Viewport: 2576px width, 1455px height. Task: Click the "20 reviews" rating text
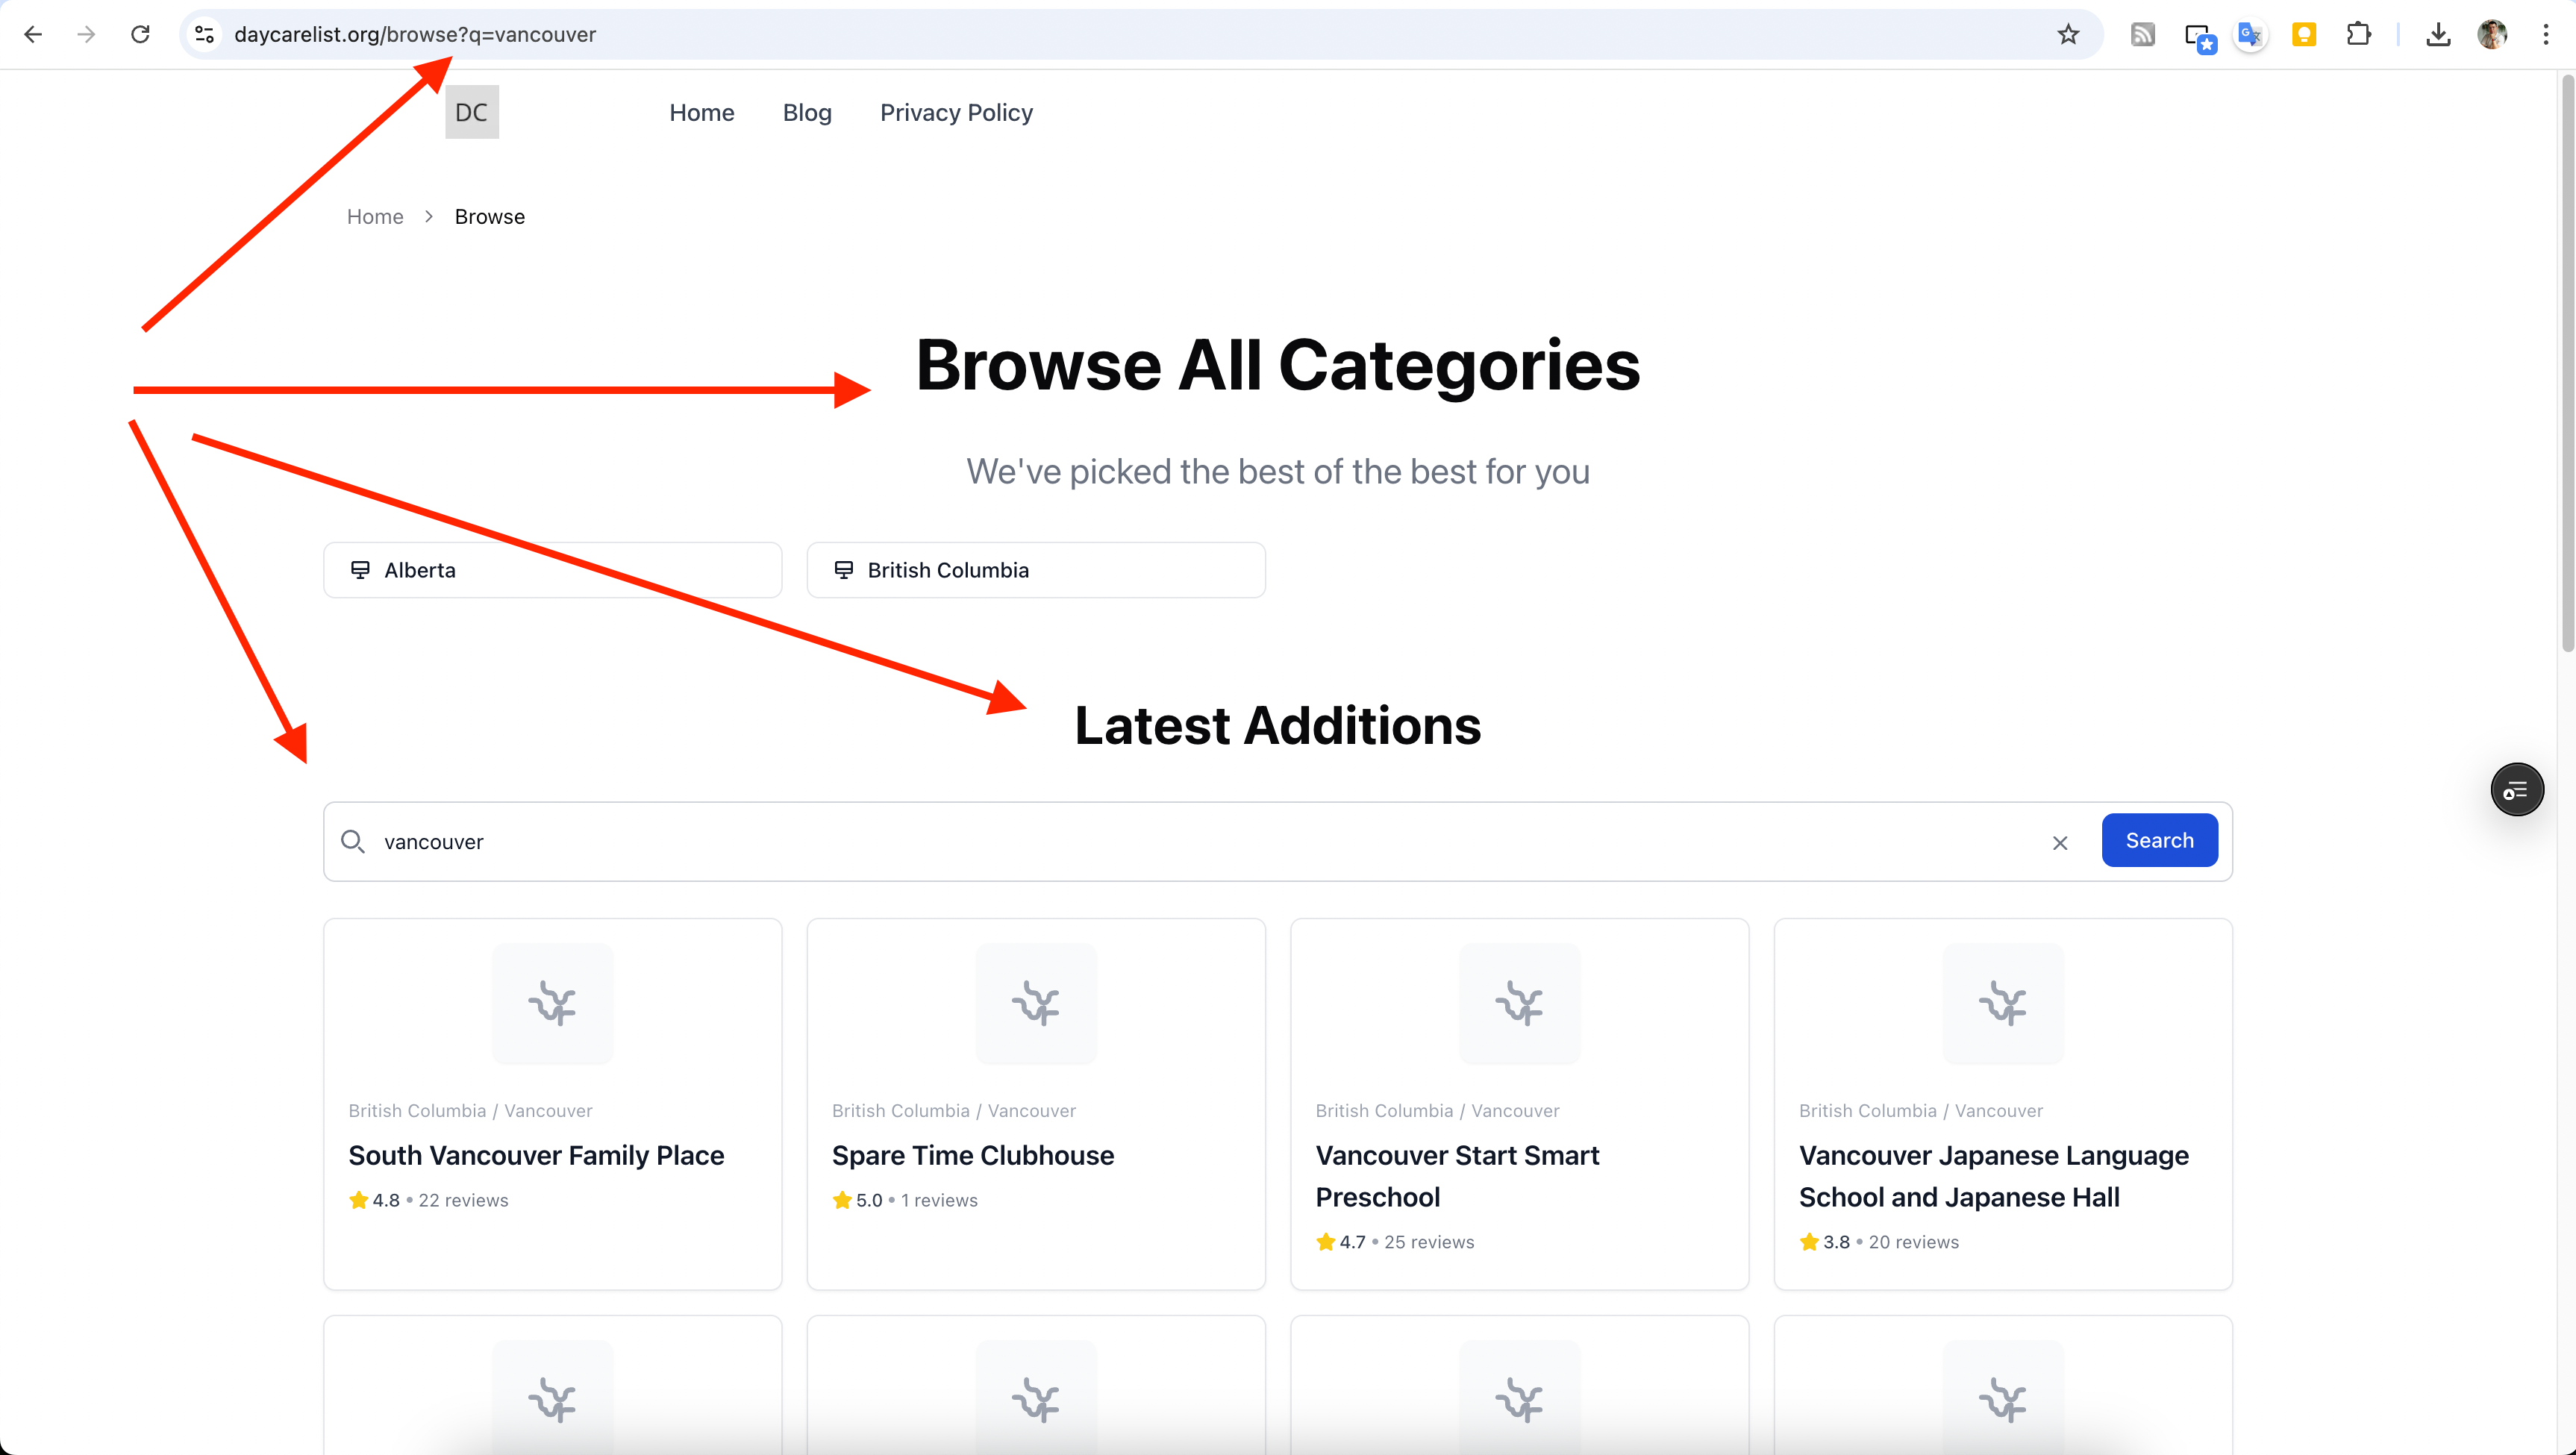coord(1914,1243)
